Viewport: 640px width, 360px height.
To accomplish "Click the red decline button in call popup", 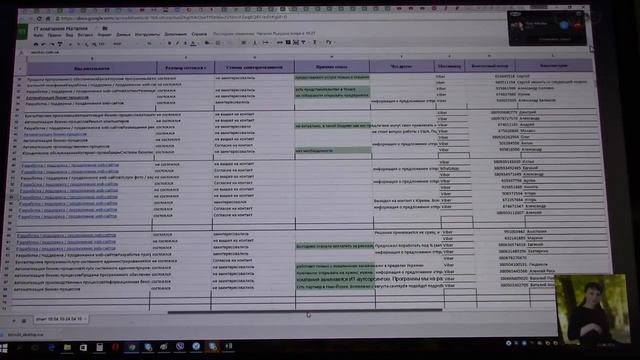I will tap(577, 25).
